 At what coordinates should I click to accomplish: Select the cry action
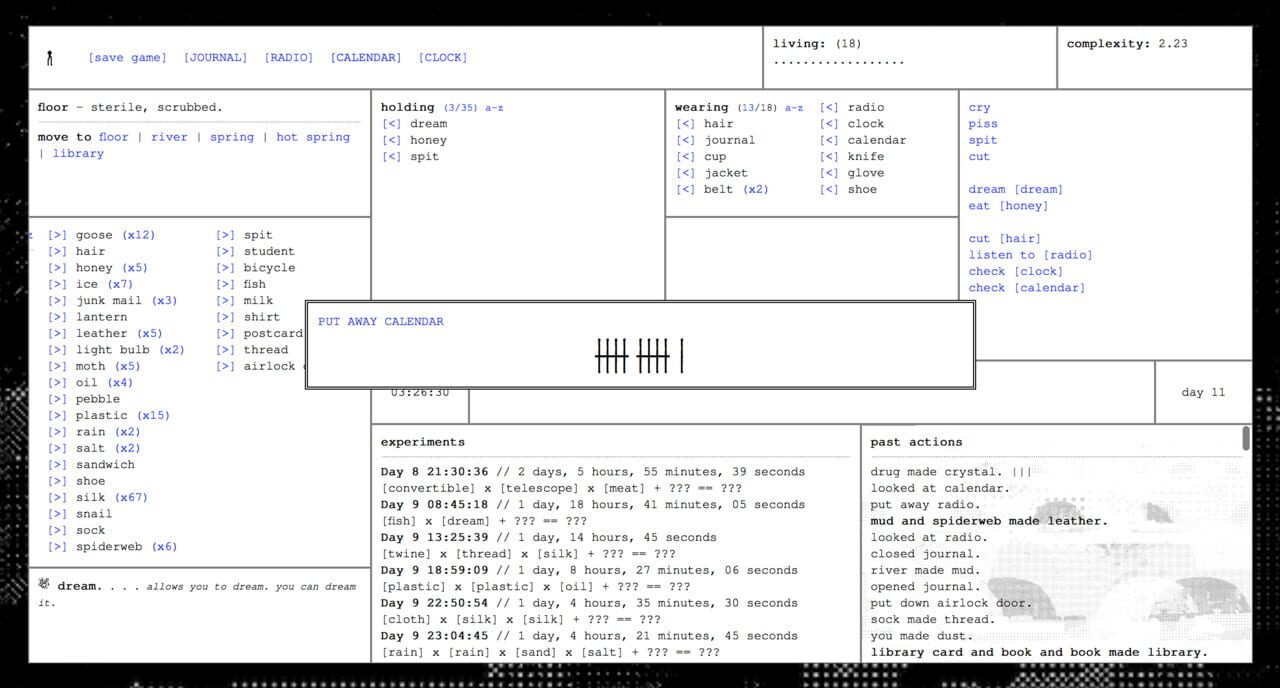pos(979,107)
